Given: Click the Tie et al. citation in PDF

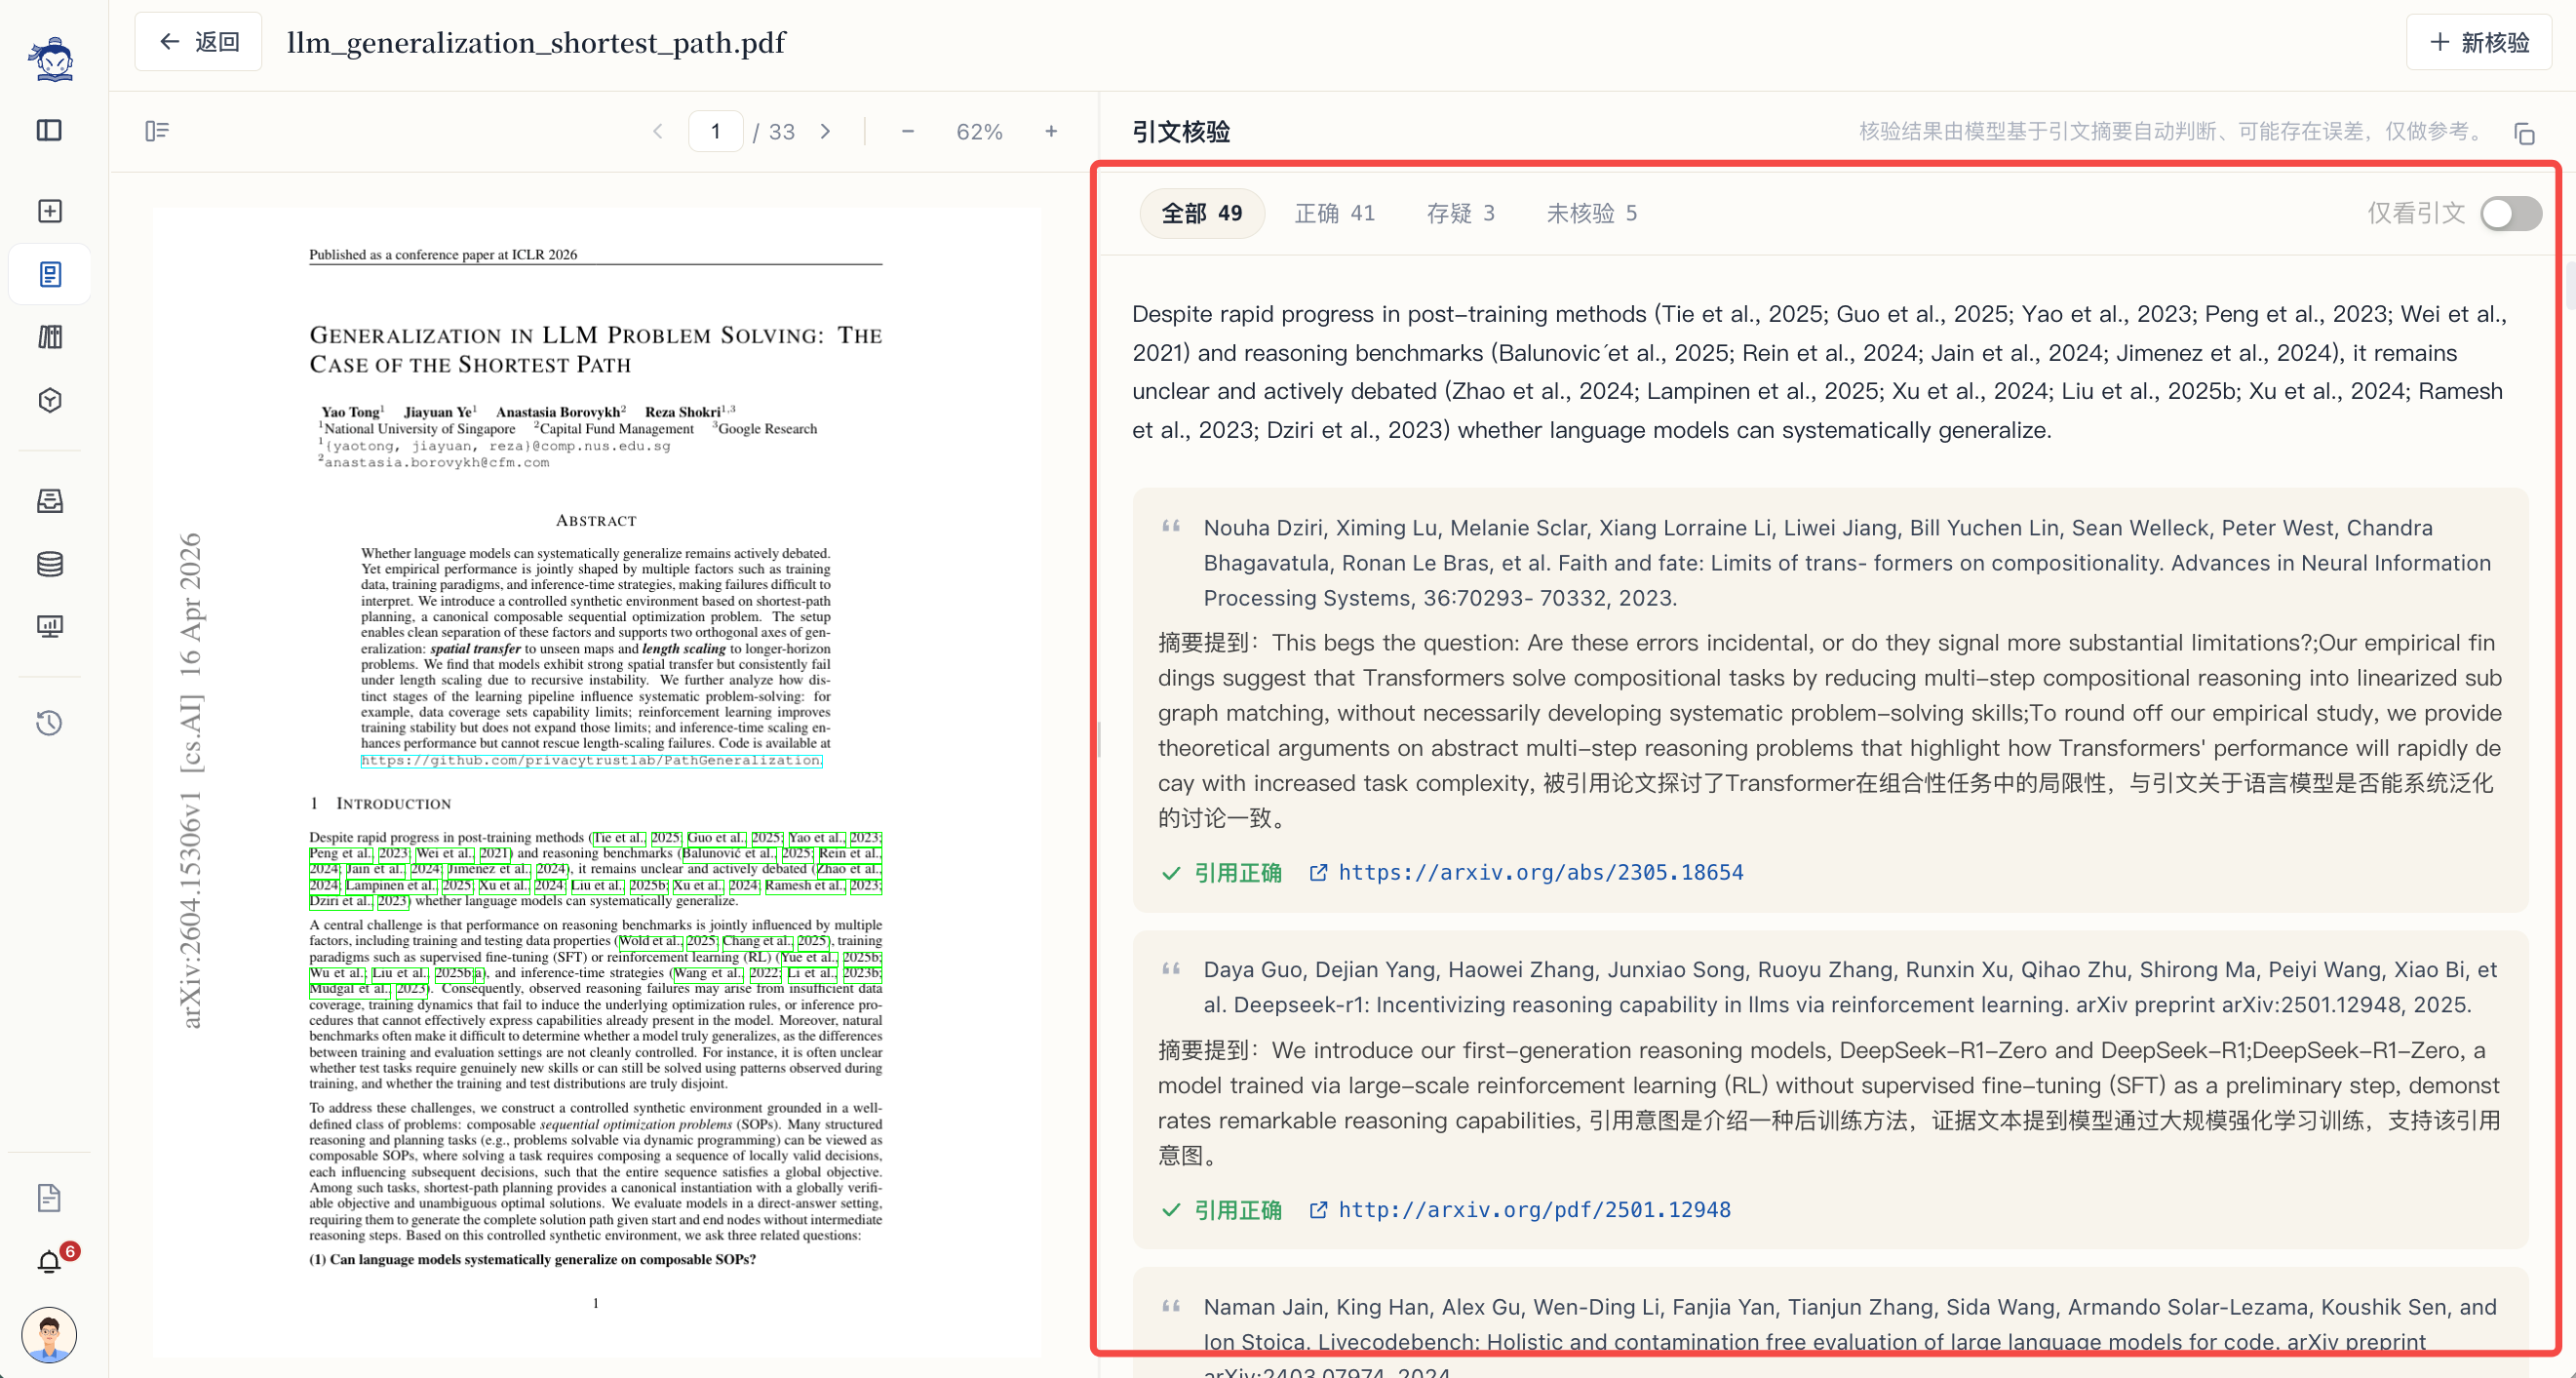Looking at the screenshot, I should [x=620, y=837].
